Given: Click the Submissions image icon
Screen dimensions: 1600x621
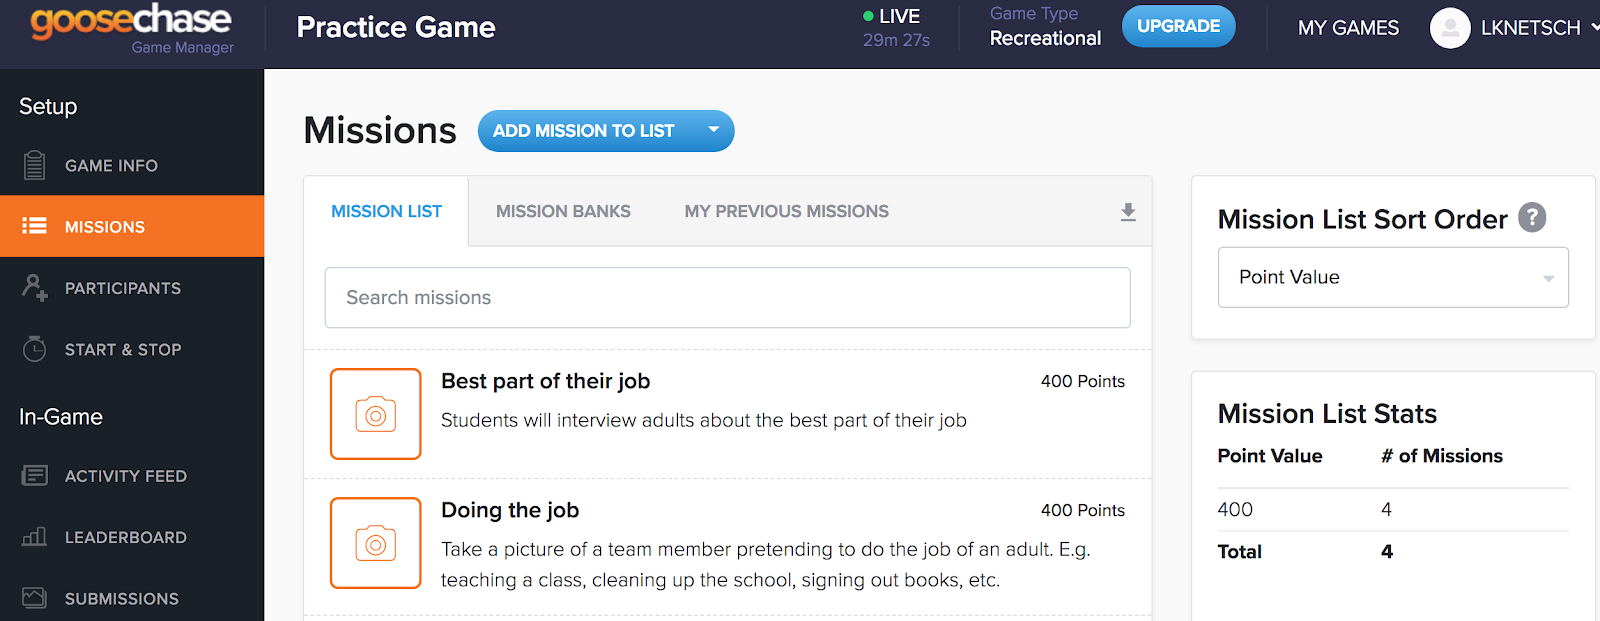Looking at the screenshot, I should (x=35, y=598).
